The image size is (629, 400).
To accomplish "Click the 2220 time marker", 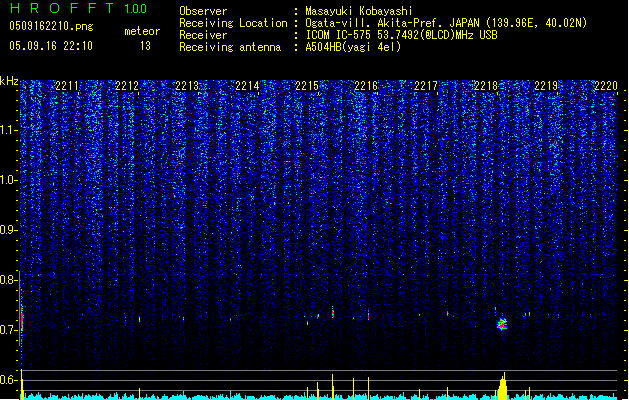I will [606, 85].
